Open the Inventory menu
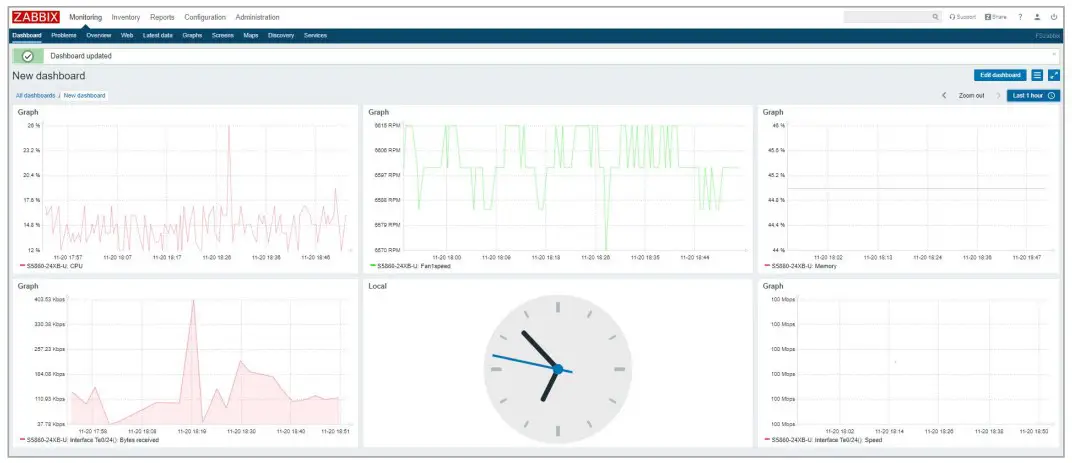This screenshot has height=463, width=1072. coord(126,17)
